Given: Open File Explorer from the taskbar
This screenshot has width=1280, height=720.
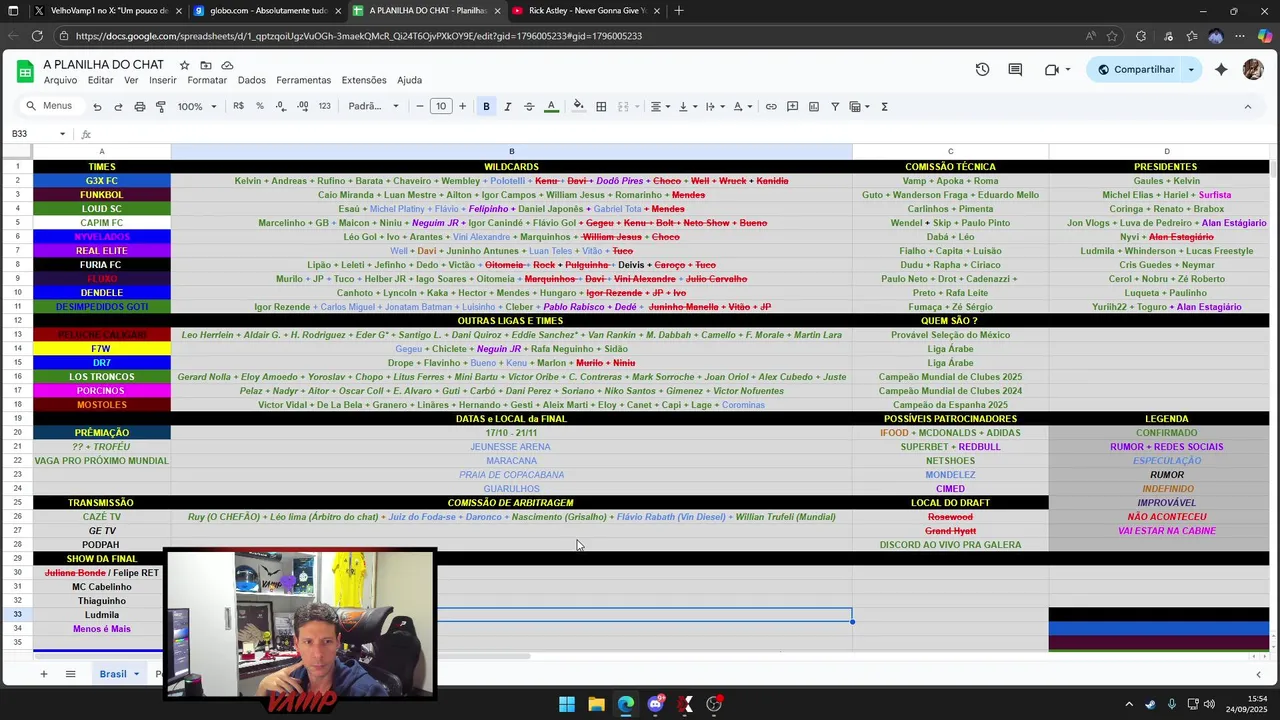Looking at the screenshot, I should tap(596, 704).
